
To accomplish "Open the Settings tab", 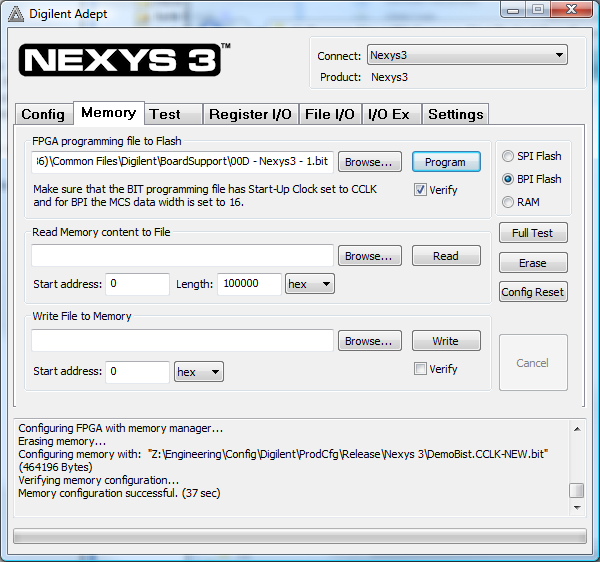I will pos(455,114).
